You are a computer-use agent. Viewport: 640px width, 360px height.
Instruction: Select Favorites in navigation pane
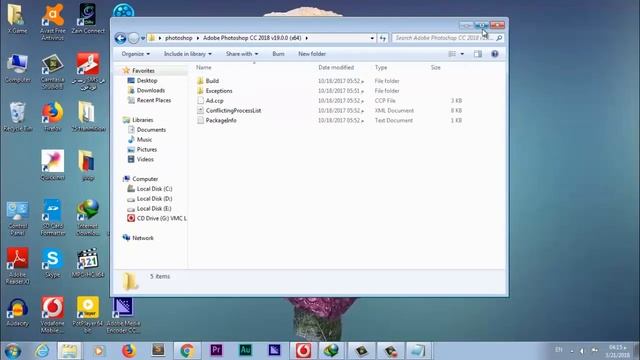pos(143,71)
